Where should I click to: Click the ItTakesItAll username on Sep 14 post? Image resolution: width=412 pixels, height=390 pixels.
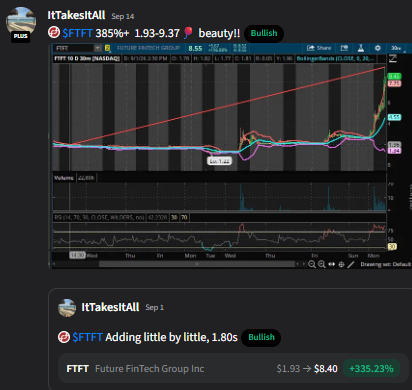pos(76,15)
